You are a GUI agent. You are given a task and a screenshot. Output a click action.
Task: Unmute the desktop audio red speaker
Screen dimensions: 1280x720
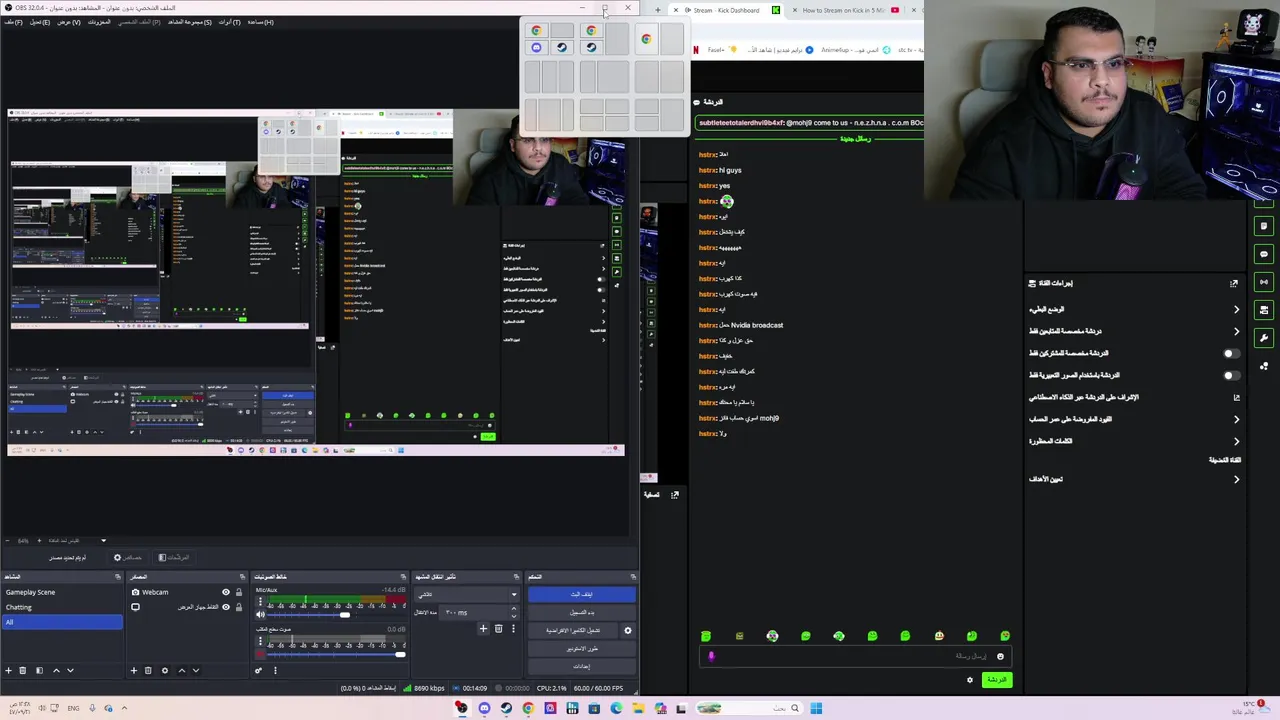click(x=260, y=654)
